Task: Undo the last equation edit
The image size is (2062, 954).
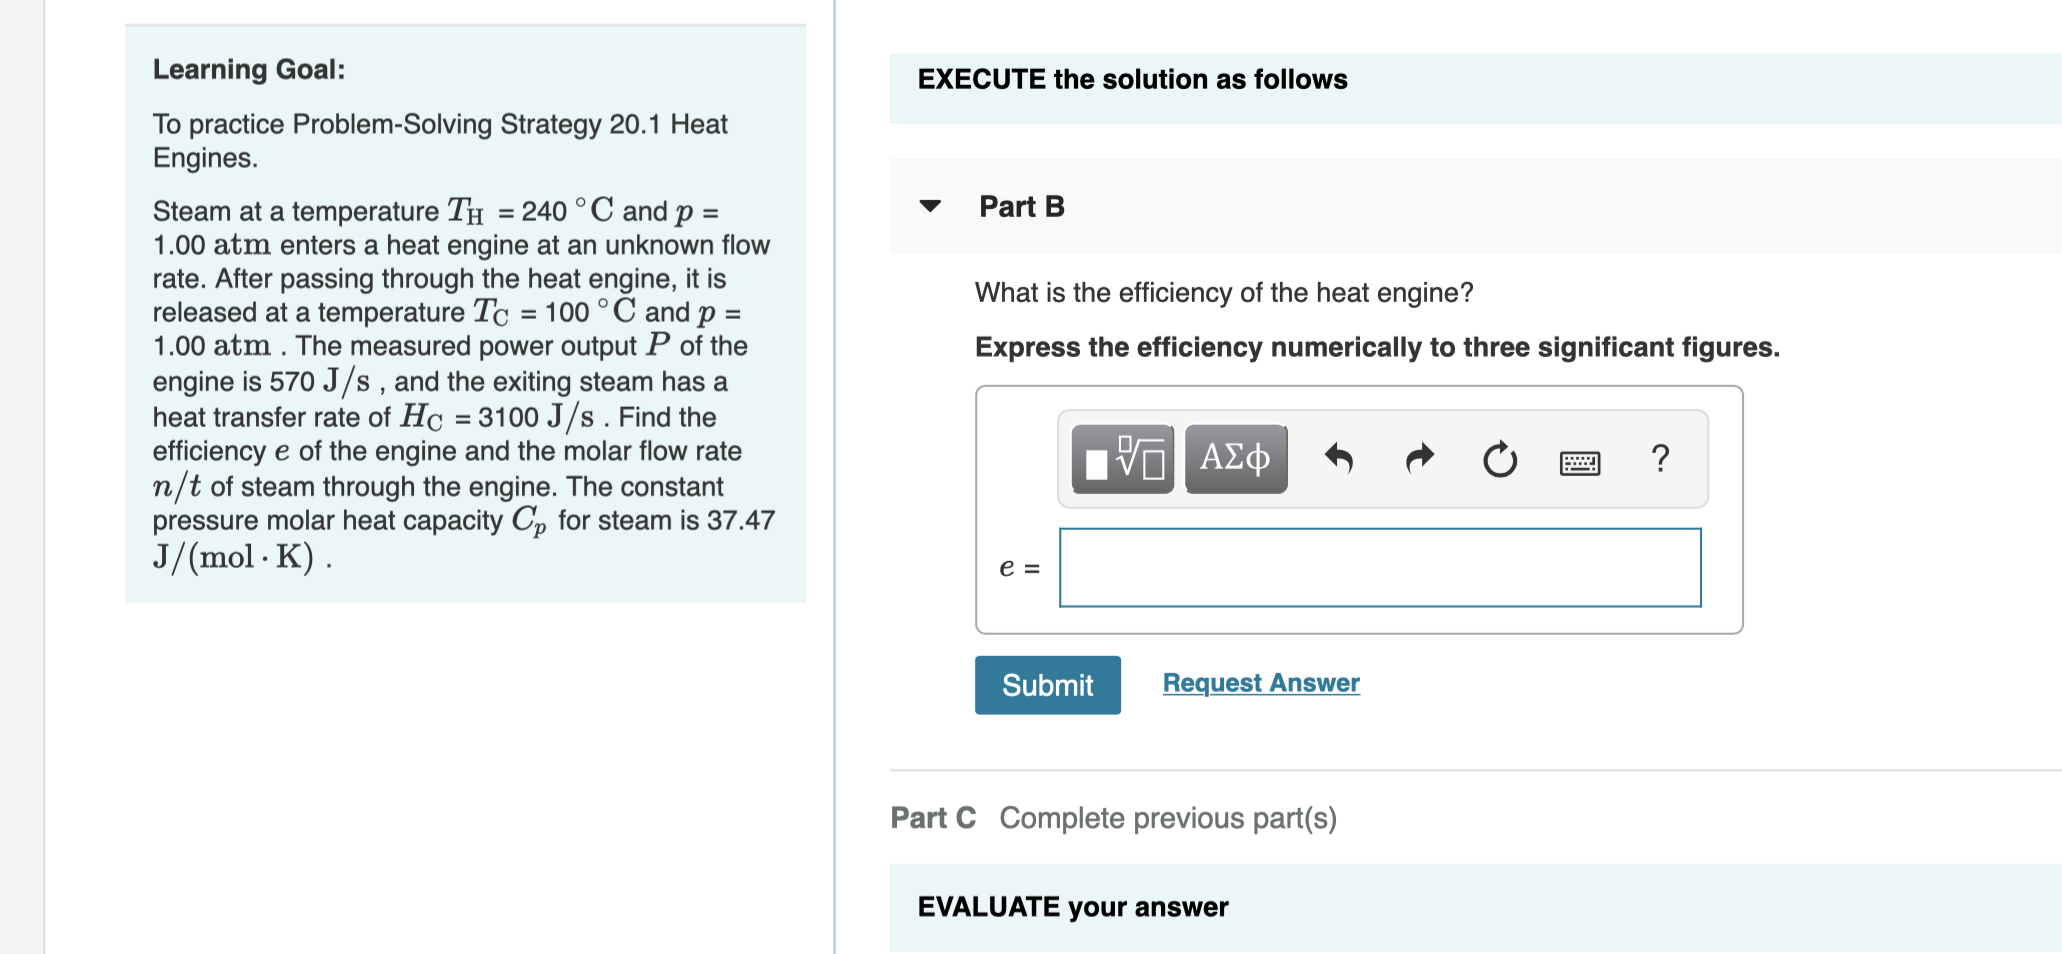Action: tap(1338, 458)
